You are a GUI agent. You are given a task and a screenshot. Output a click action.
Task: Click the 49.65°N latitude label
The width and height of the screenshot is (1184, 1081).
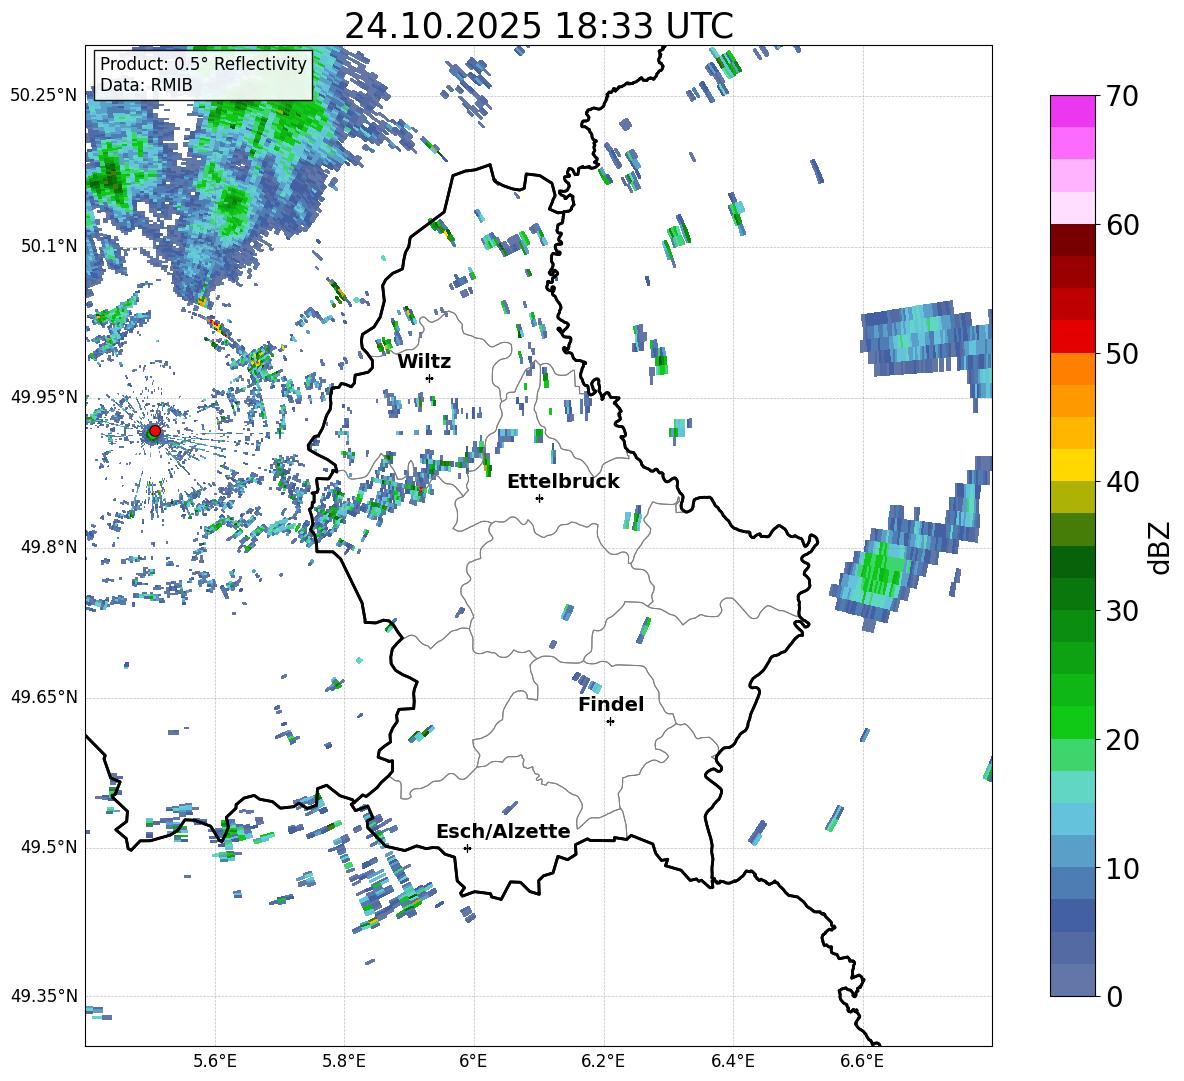(44, 697)
